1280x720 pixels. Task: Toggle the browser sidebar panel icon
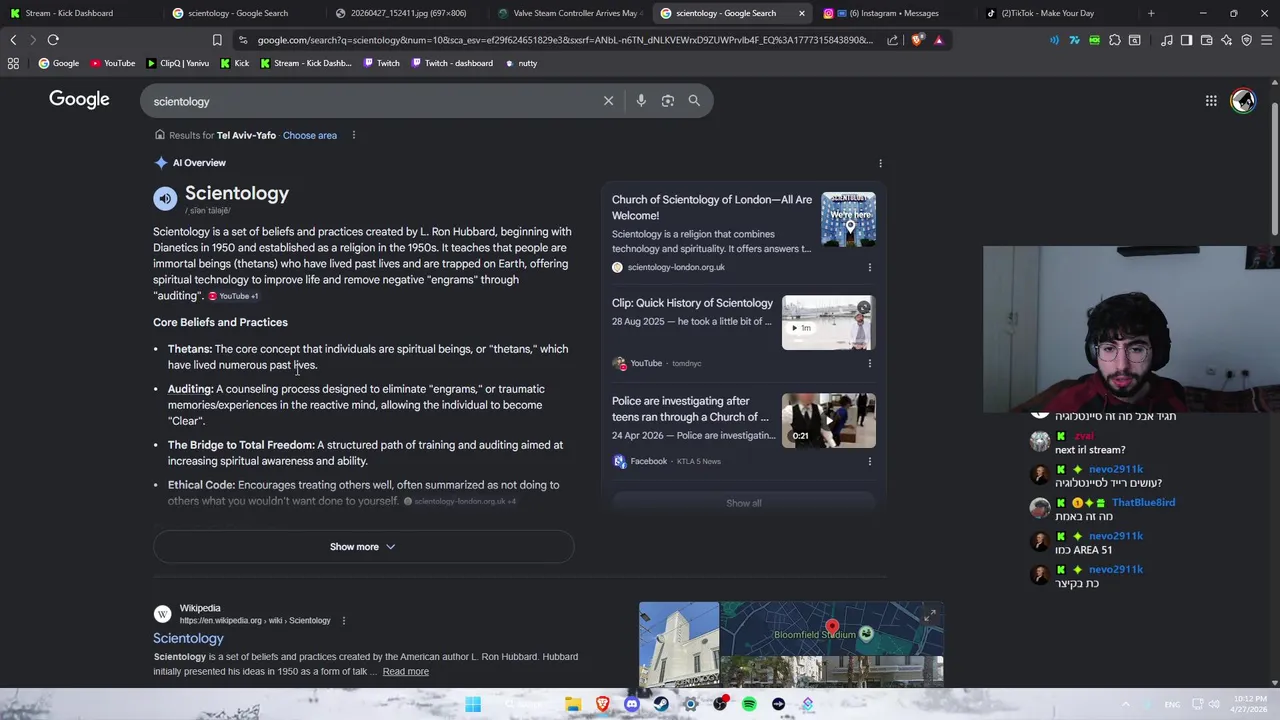1186,40
